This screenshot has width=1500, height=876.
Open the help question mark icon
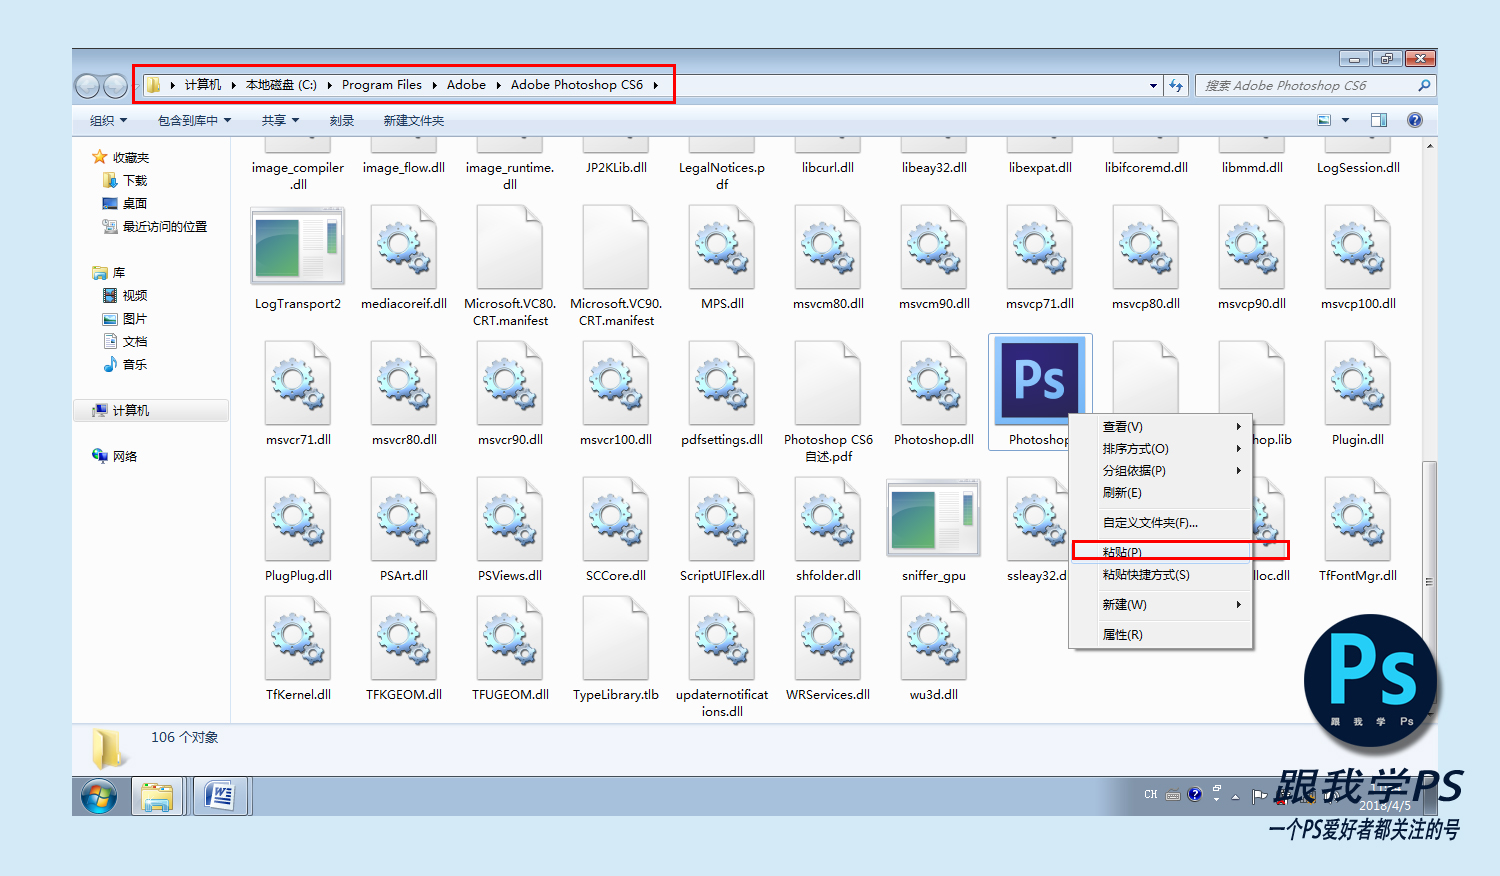pyautogui.click(x=1414, y=120)
